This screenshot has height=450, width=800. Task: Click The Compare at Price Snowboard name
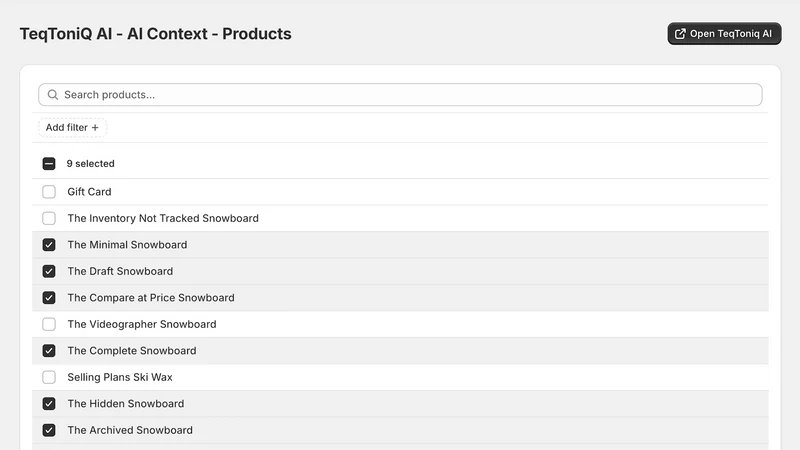[151, 298]
